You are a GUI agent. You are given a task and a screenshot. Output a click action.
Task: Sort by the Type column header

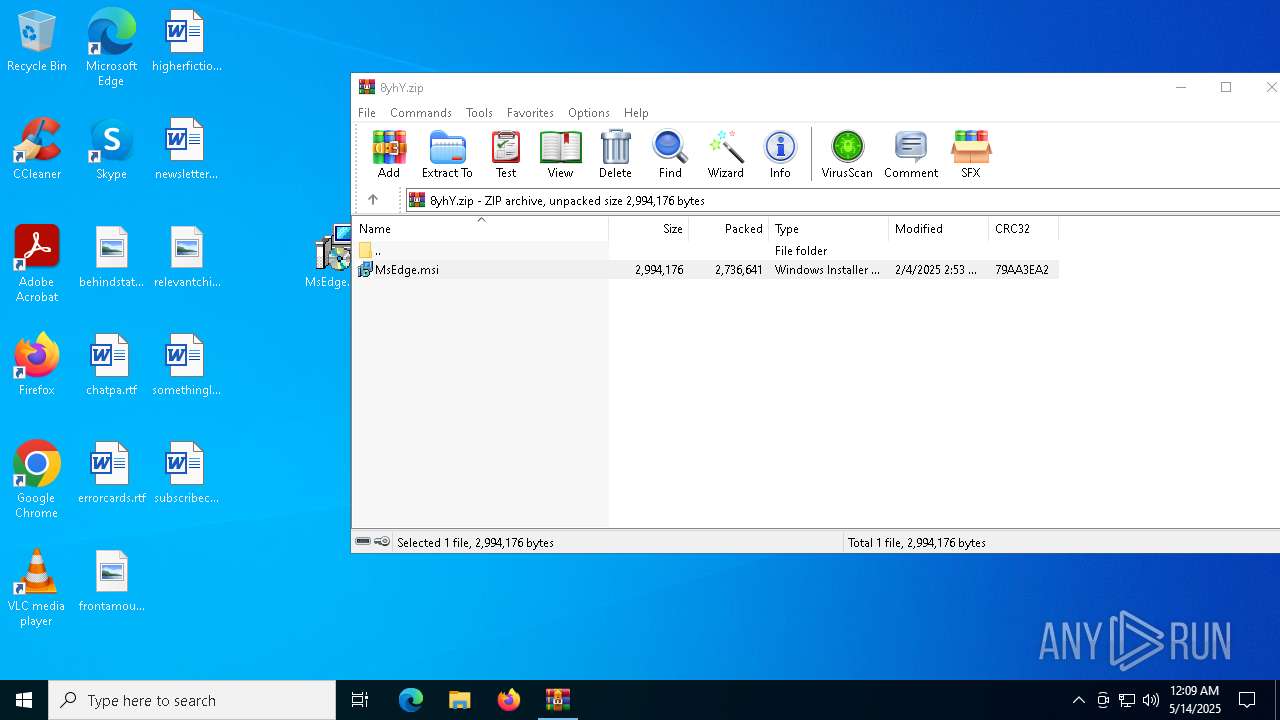tap(829, 229)
